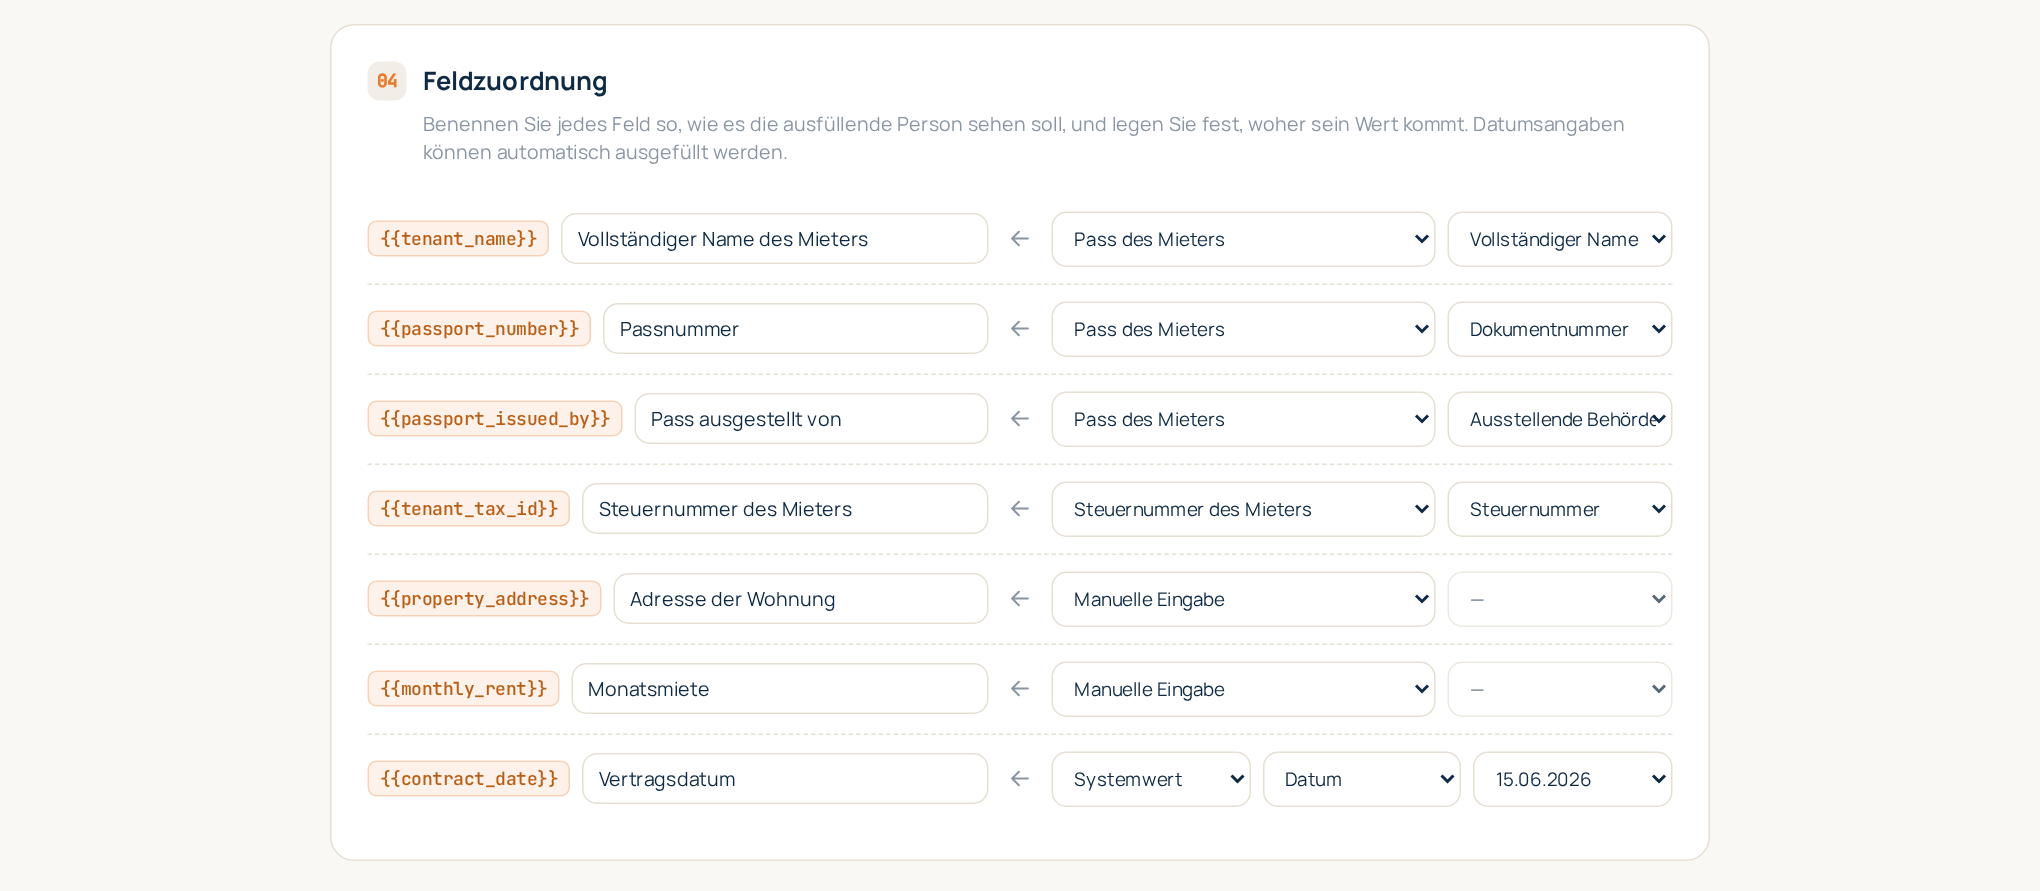Open the Steuernummer attribute dropdown

tap(1560, 509)
